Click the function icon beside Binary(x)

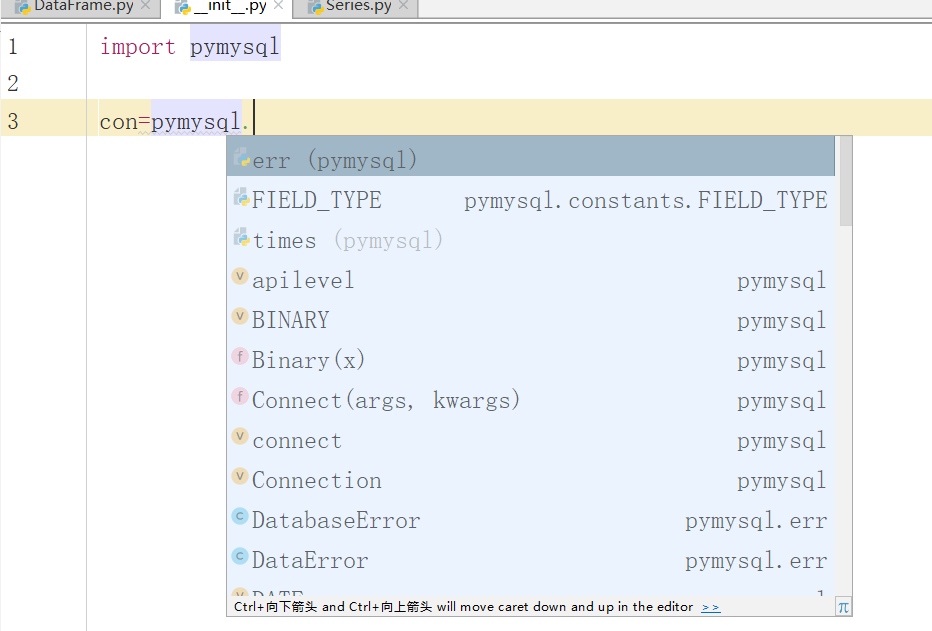click(x=240, y=359)
